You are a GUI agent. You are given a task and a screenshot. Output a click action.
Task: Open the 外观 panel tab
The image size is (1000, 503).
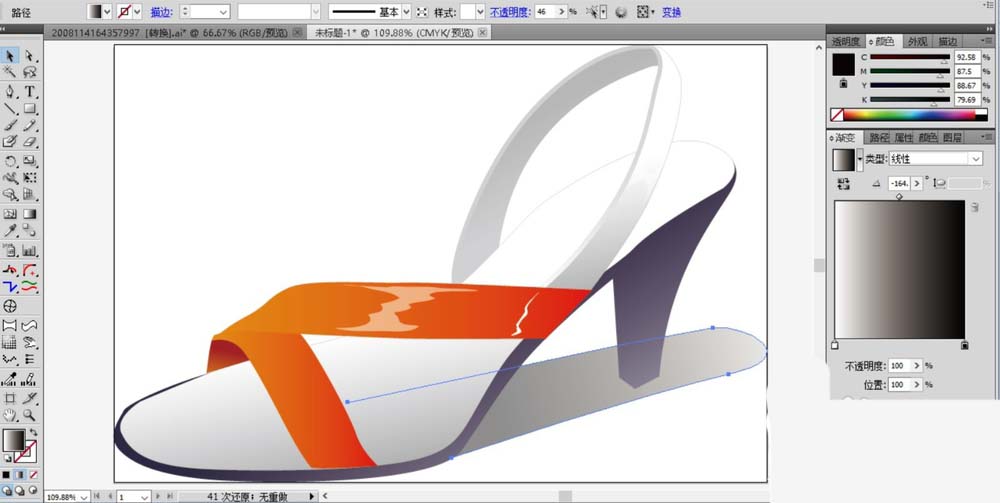(x=917, y=41)
